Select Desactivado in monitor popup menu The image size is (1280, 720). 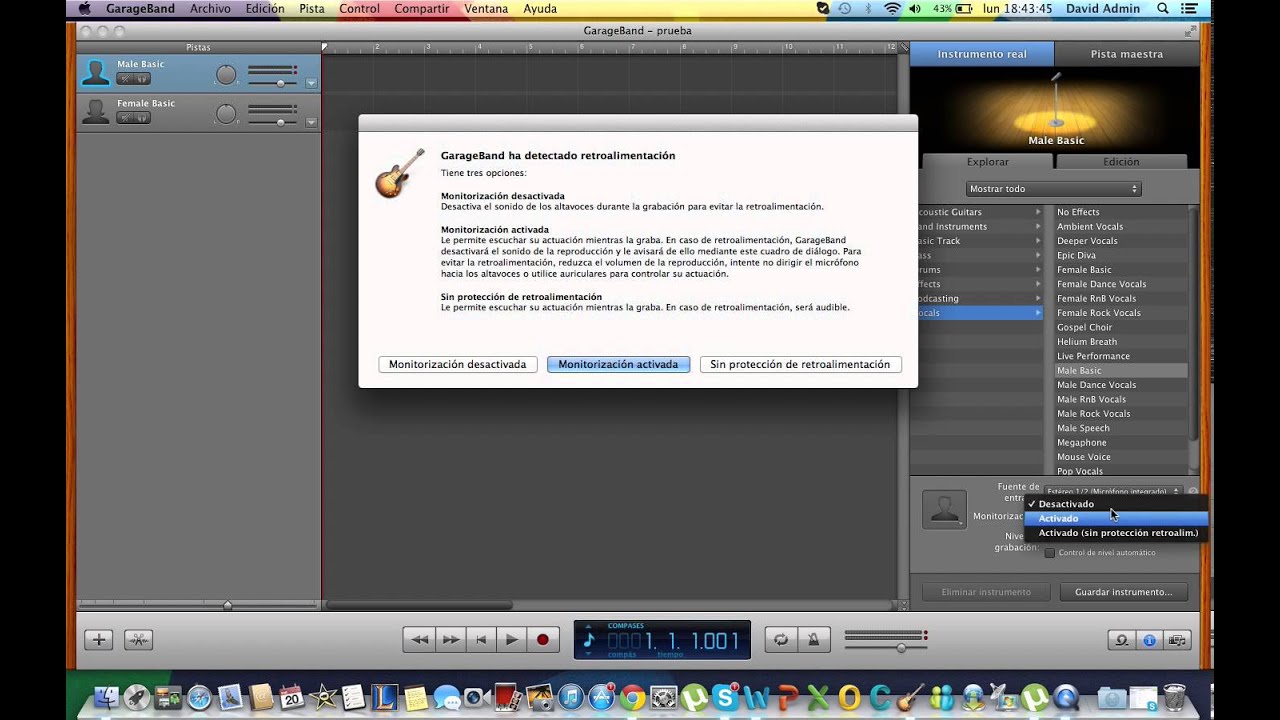[x=1116, y=504]
